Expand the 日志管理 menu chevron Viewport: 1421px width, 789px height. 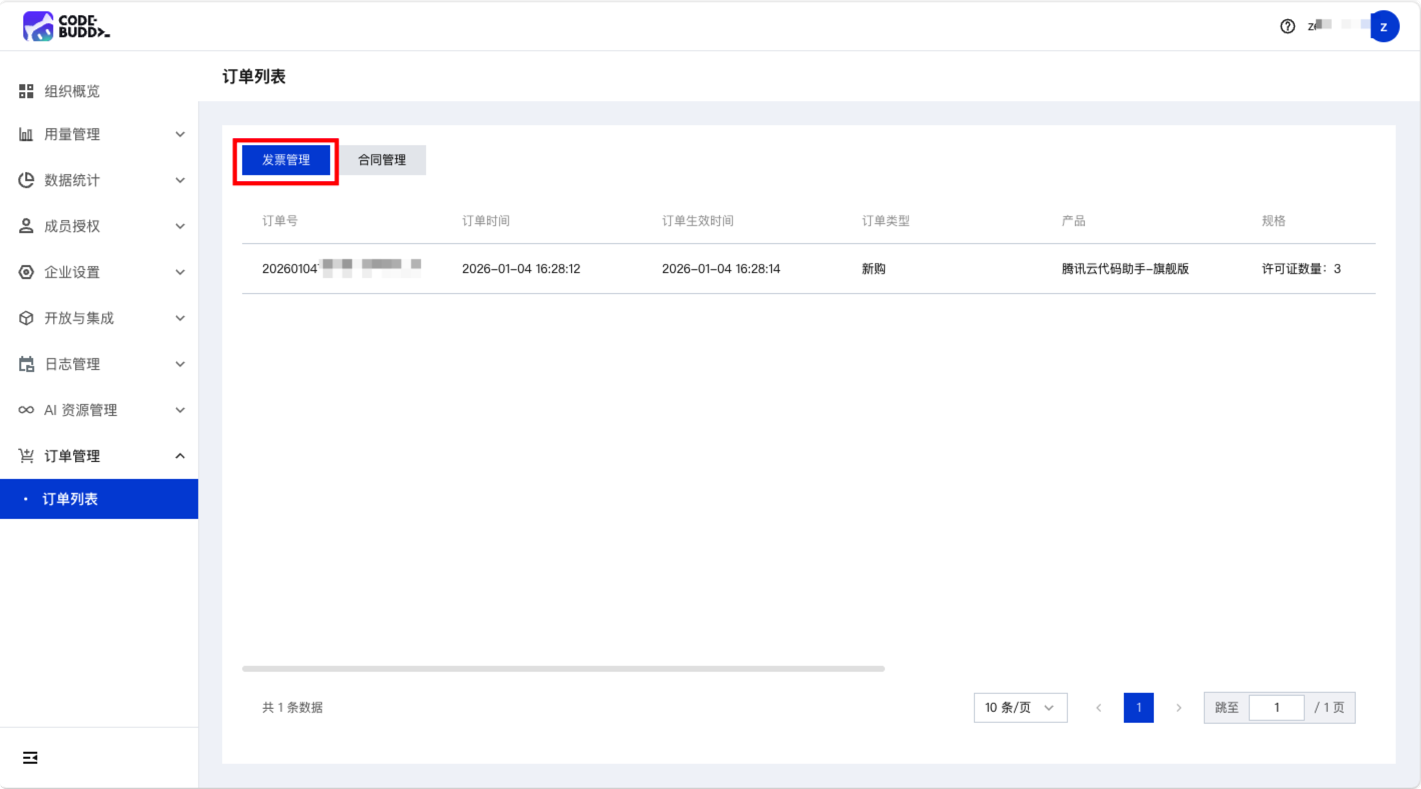coord(180,364)
